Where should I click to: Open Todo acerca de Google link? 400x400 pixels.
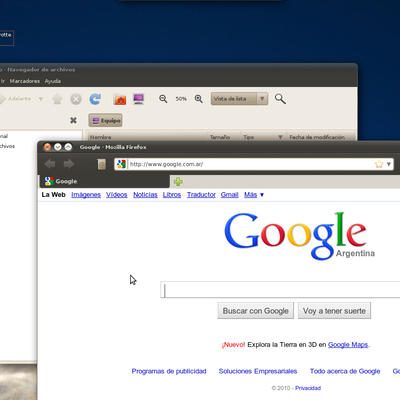click(x=345, y=371)
